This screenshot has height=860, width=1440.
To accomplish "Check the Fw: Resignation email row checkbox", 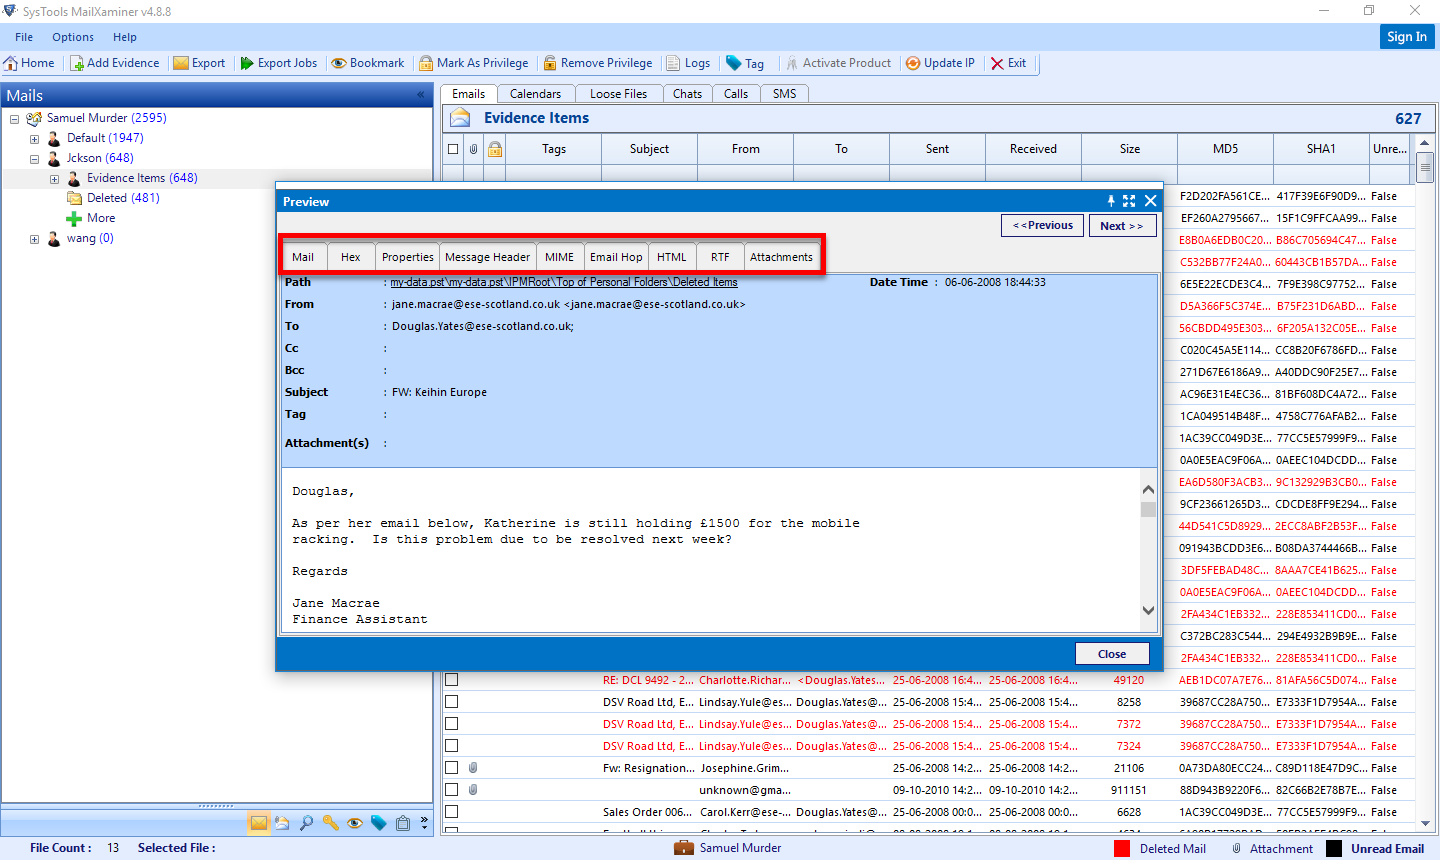I will coord(452,768).
